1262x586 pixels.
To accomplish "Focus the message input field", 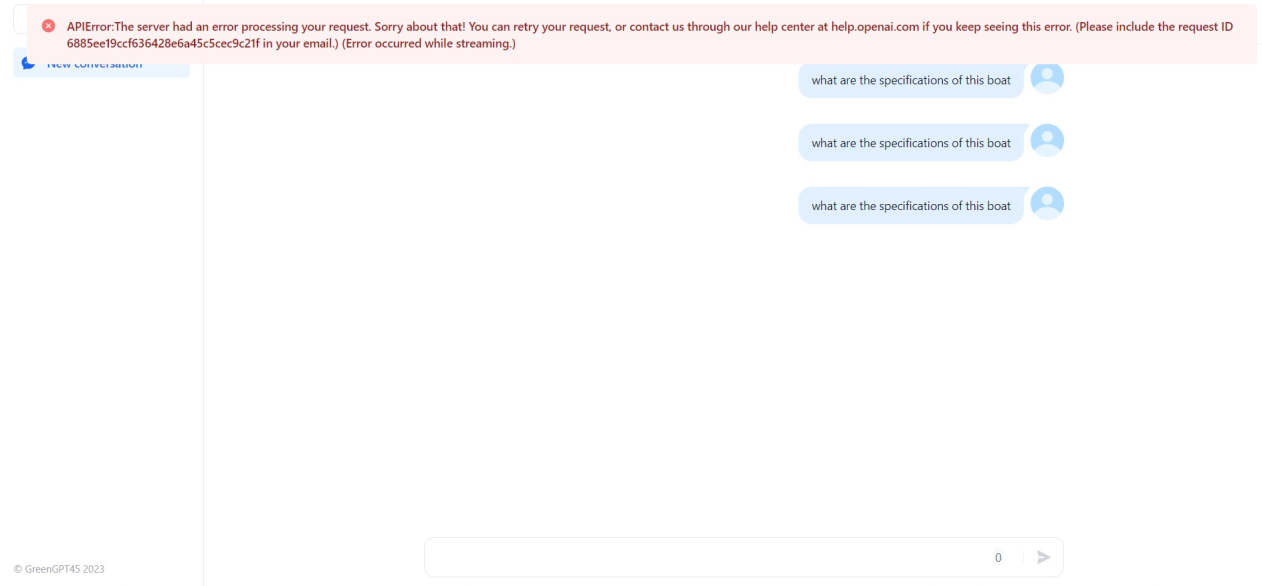I will (700, 557).
